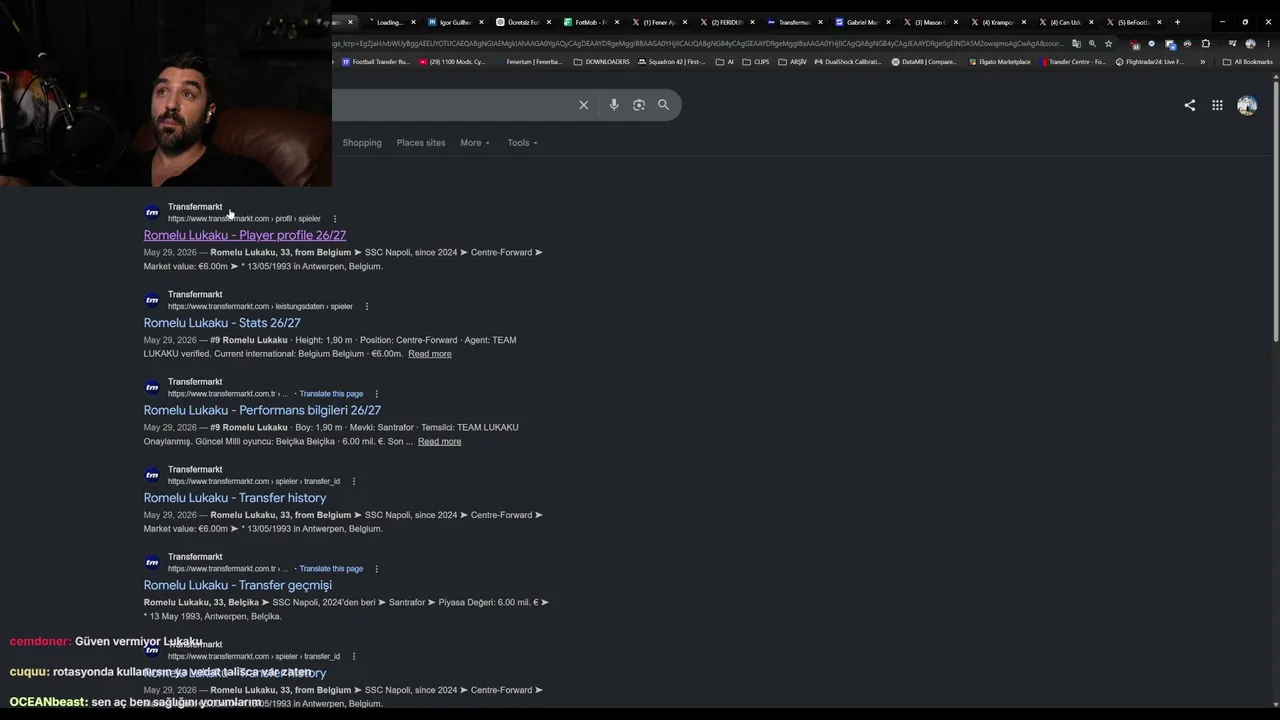Open the Chrome extensions puzzle menu
The image size is (1280, 720).
(1205, 44)
